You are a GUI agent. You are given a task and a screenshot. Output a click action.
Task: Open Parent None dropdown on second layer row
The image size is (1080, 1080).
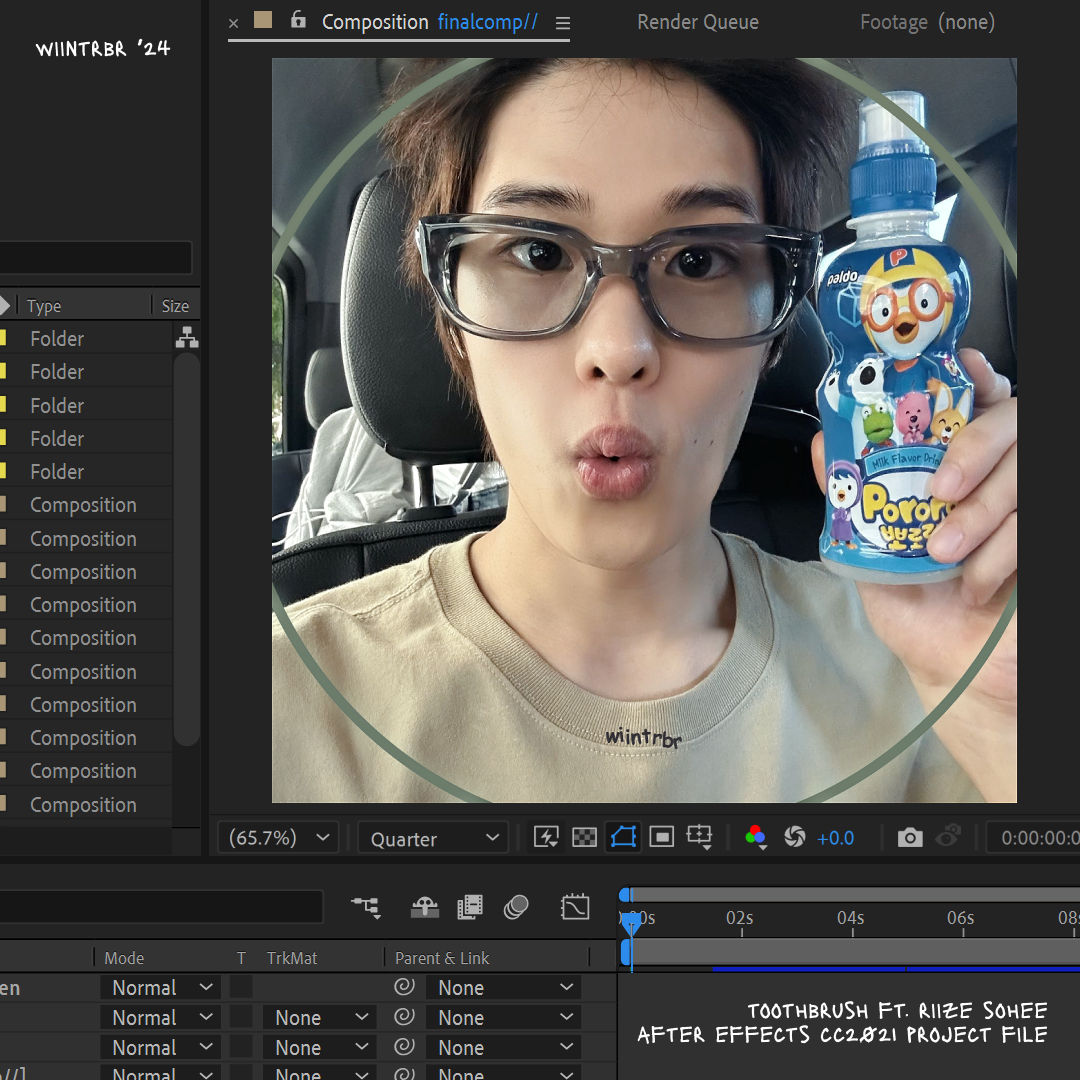tap(503, 1017)
